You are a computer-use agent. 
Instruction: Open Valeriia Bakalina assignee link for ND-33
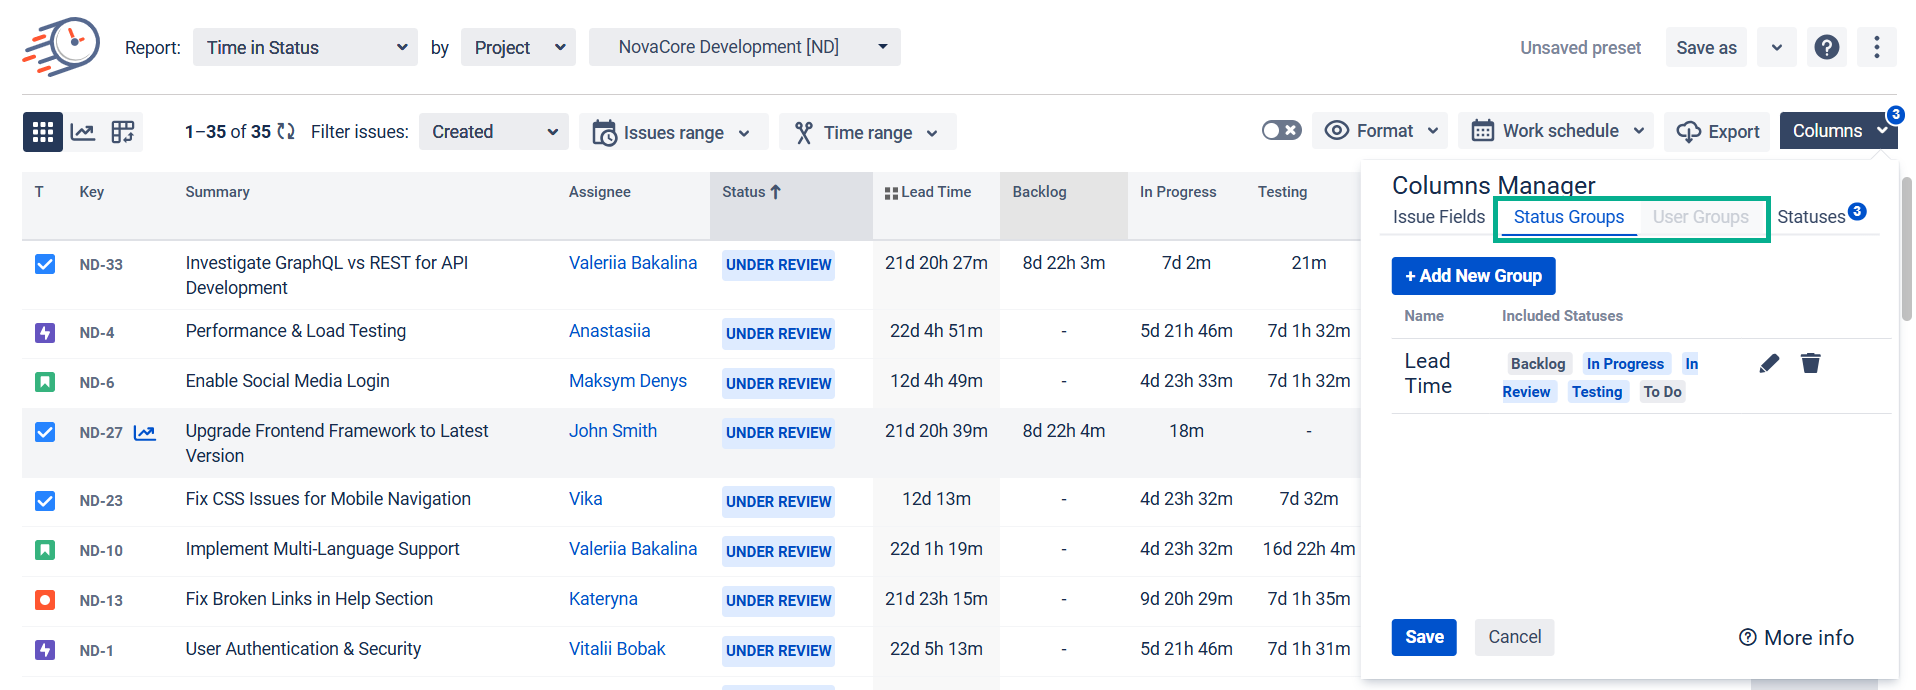click(632, 263)
